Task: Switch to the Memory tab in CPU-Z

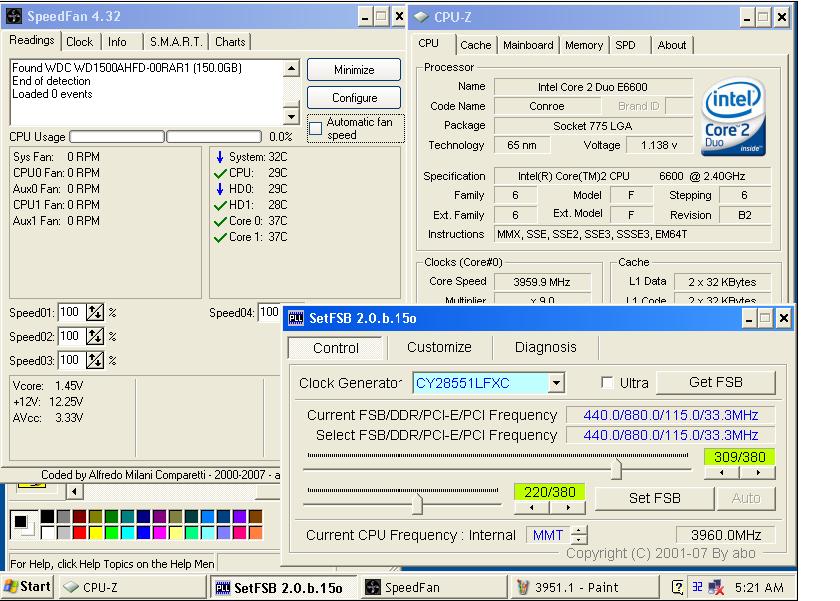Action: 584,45
